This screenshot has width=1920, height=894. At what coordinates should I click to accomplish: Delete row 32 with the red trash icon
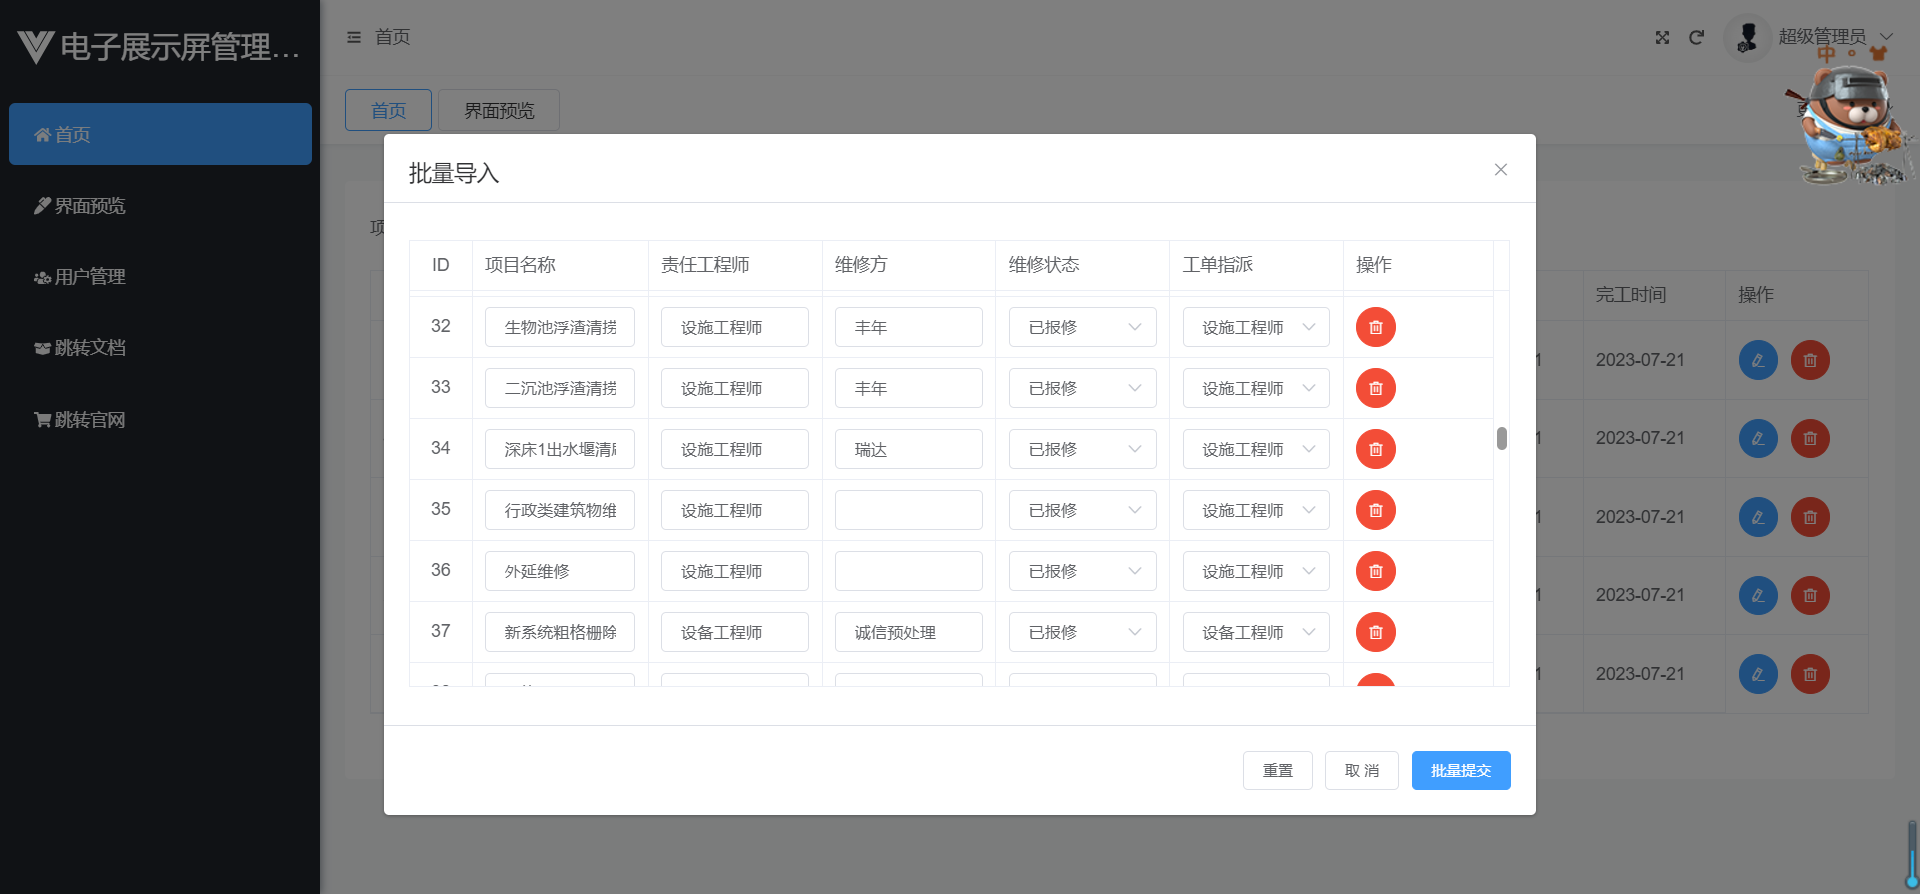[1375, 327]
